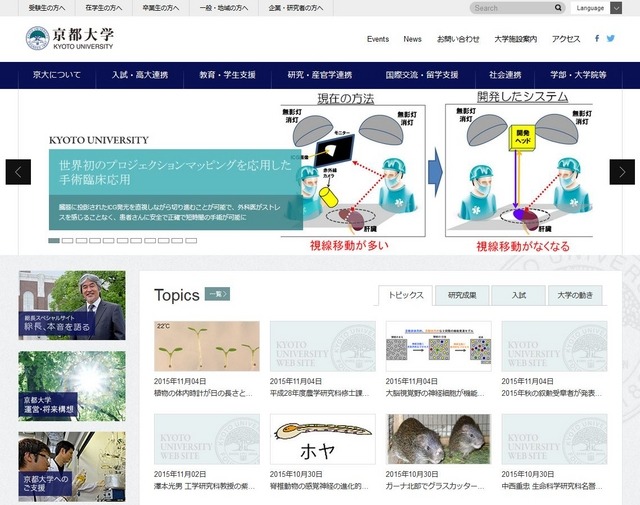Open the 大学施設案内 link

tap(516, 39)
